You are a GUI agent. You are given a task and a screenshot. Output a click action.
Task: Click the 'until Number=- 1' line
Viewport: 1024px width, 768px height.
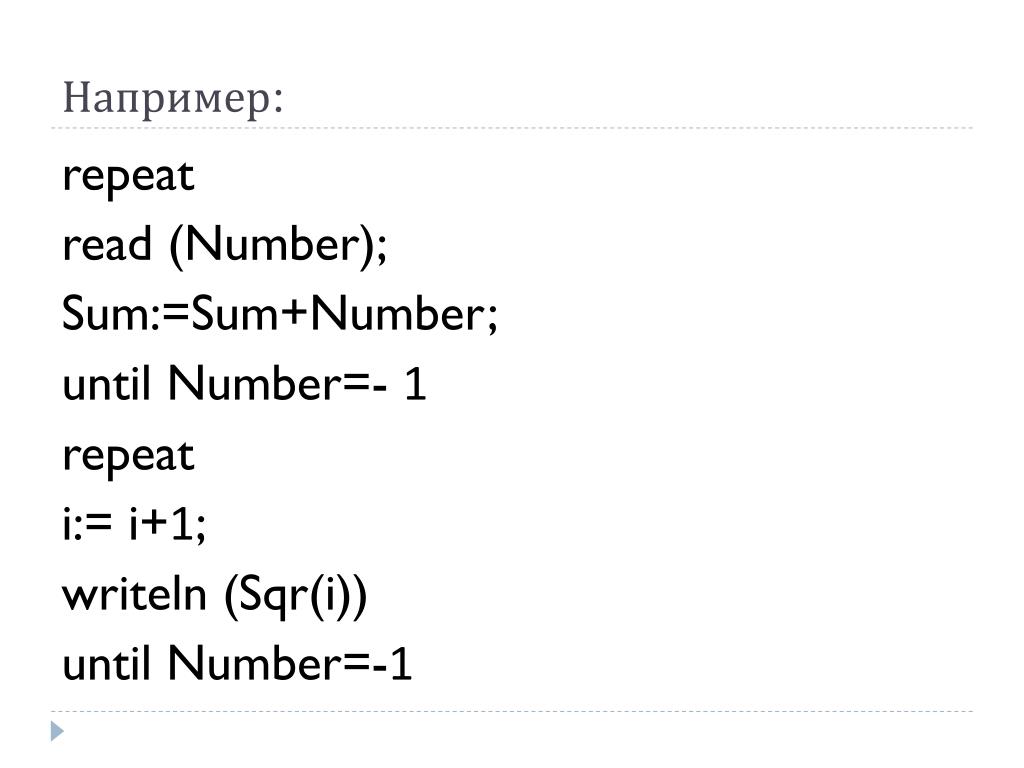pos(244,383)
